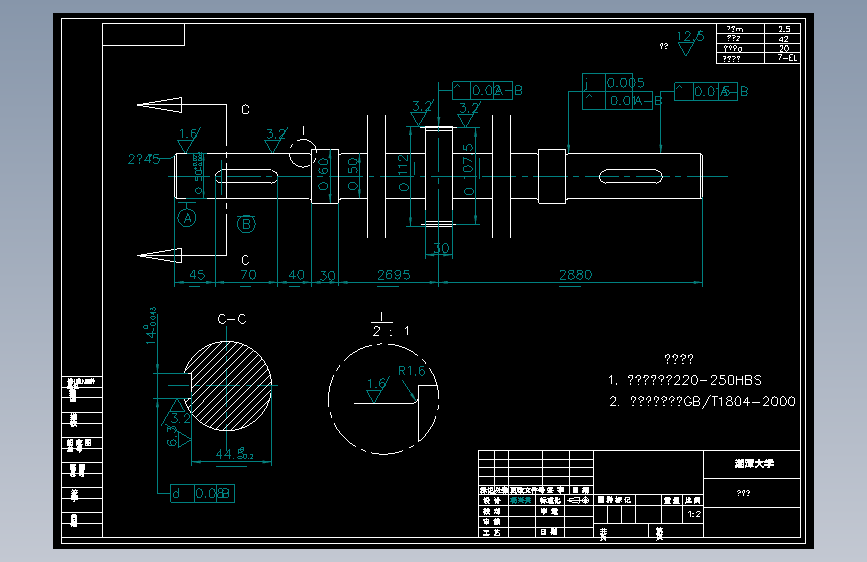Viewport: 867px width, 562px height.
Task: Click the 7-EL cell in parameter table
Action: (x=782, y=58)
